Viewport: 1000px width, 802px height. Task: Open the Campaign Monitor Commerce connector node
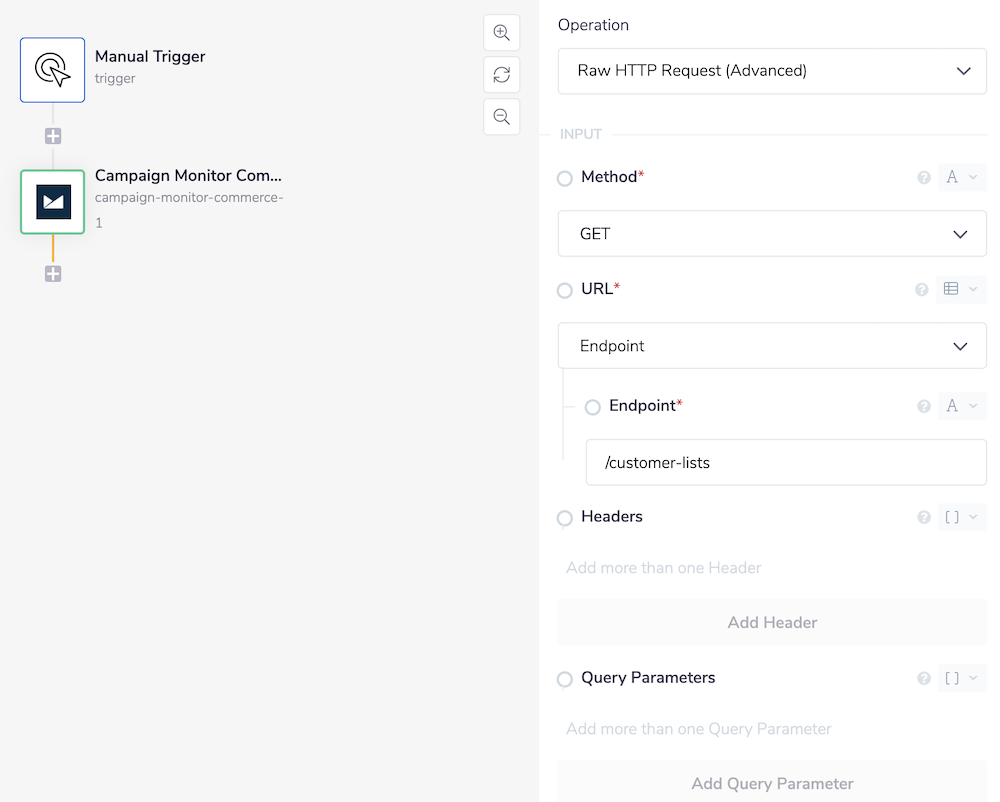[52, 201]
